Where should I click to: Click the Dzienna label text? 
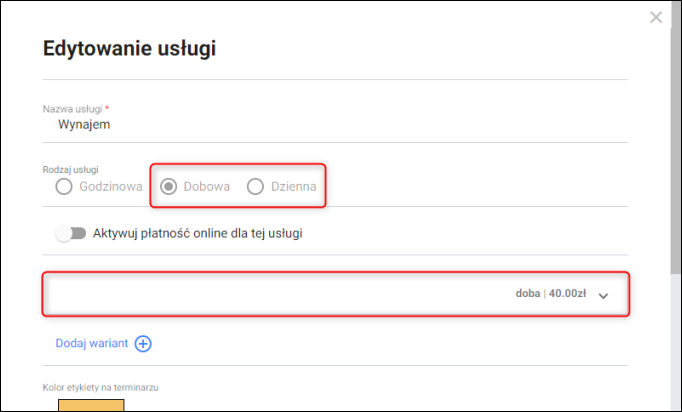click(x=294, y=186)
